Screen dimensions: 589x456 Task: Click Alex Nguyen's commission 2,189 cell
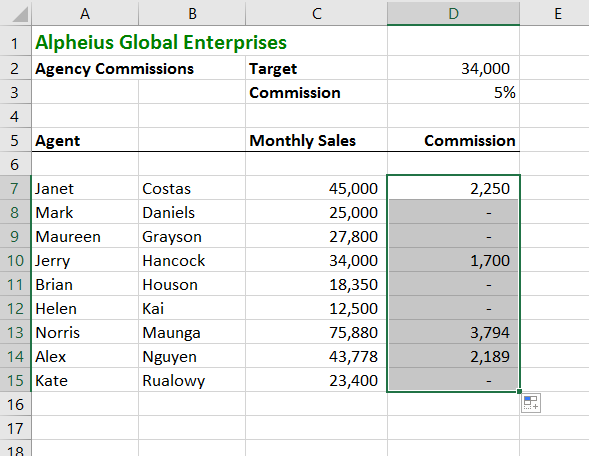[x=453, y=356]
